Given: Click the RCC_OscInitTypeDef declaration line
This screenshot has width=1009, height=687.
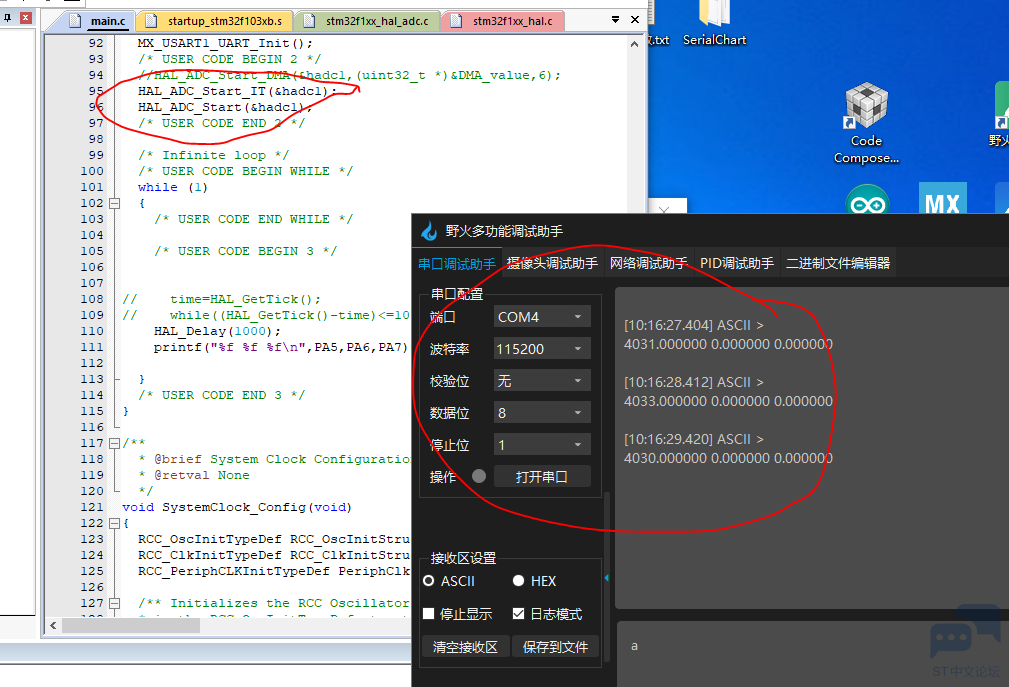Looking at the screenshot, I should [x=273, y=539].
